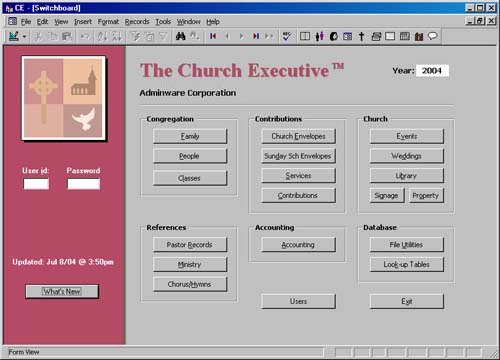Viewport: 500px width, 360px height.
Task: Open the Services button
Action: point(298,175)
